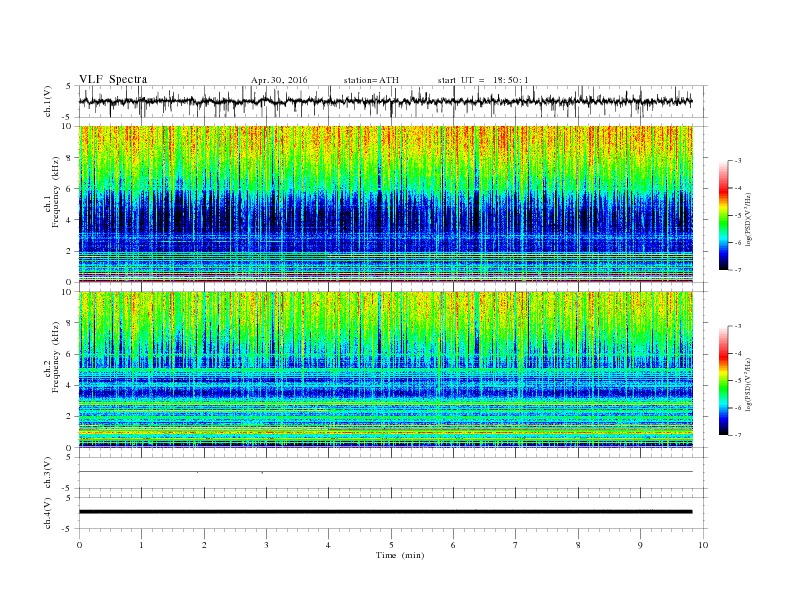The image size is (792, 612).
Task: Click the 'Time (min)' axis label
Action: [x=400, y=555]
